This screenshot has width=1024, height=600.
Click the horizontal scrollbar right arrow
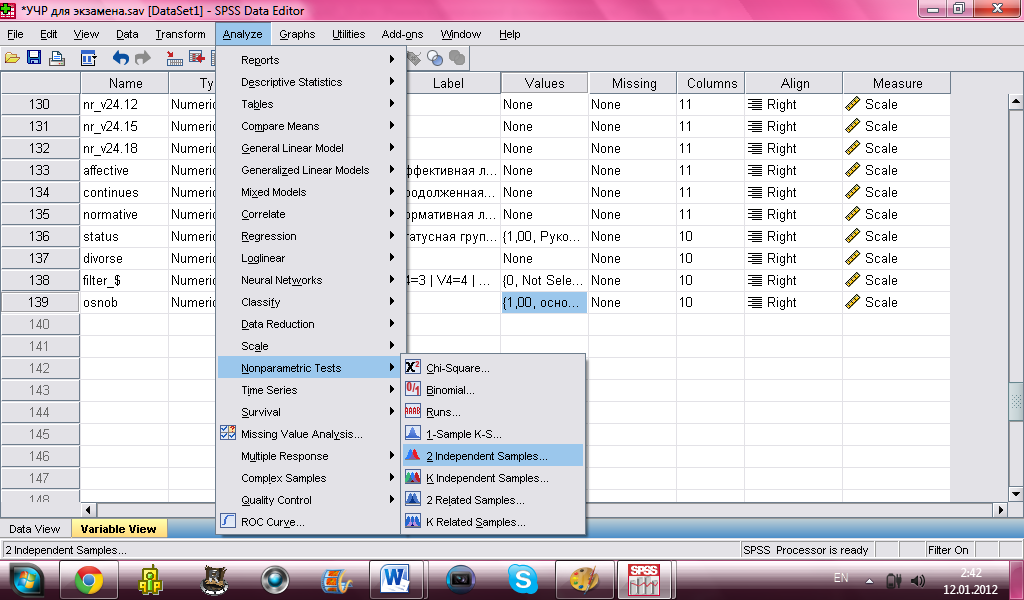click(x=1000, y=509)
